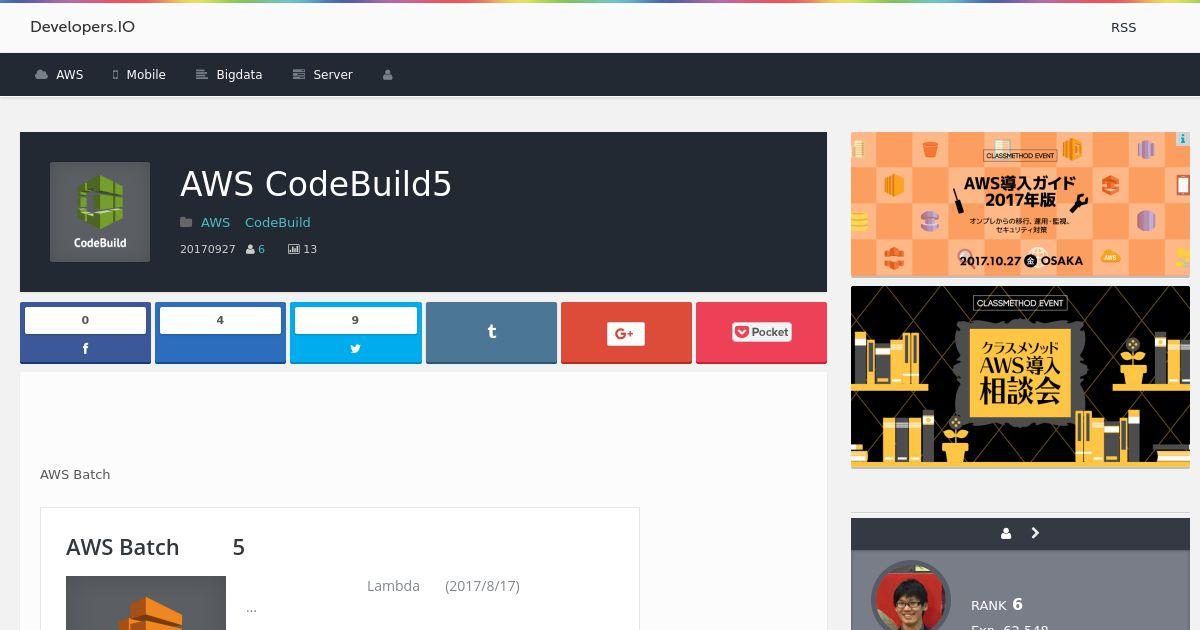
Task: Click the chevron arrow in author panel
Action: pos(1035,533)
